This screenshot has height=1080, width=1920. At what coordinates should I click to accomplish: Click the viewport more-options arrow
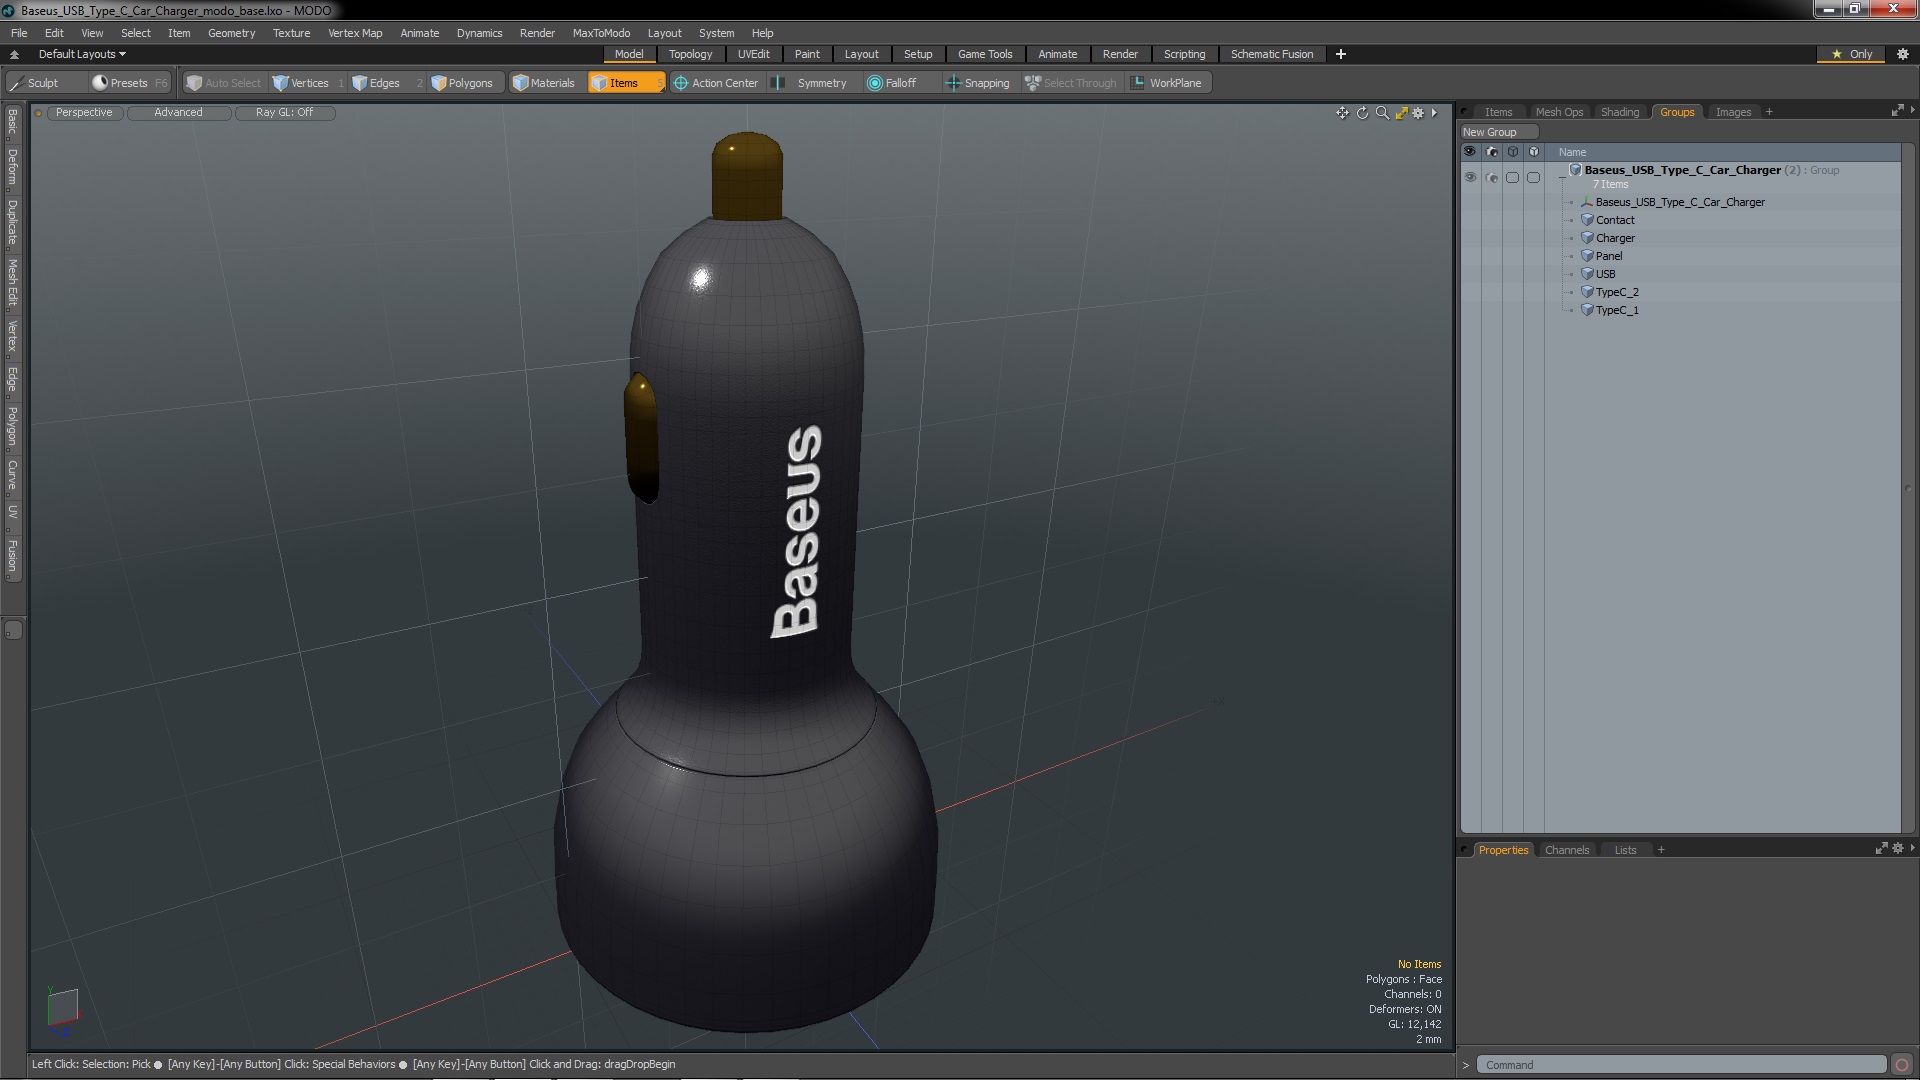coord(1434,113)
